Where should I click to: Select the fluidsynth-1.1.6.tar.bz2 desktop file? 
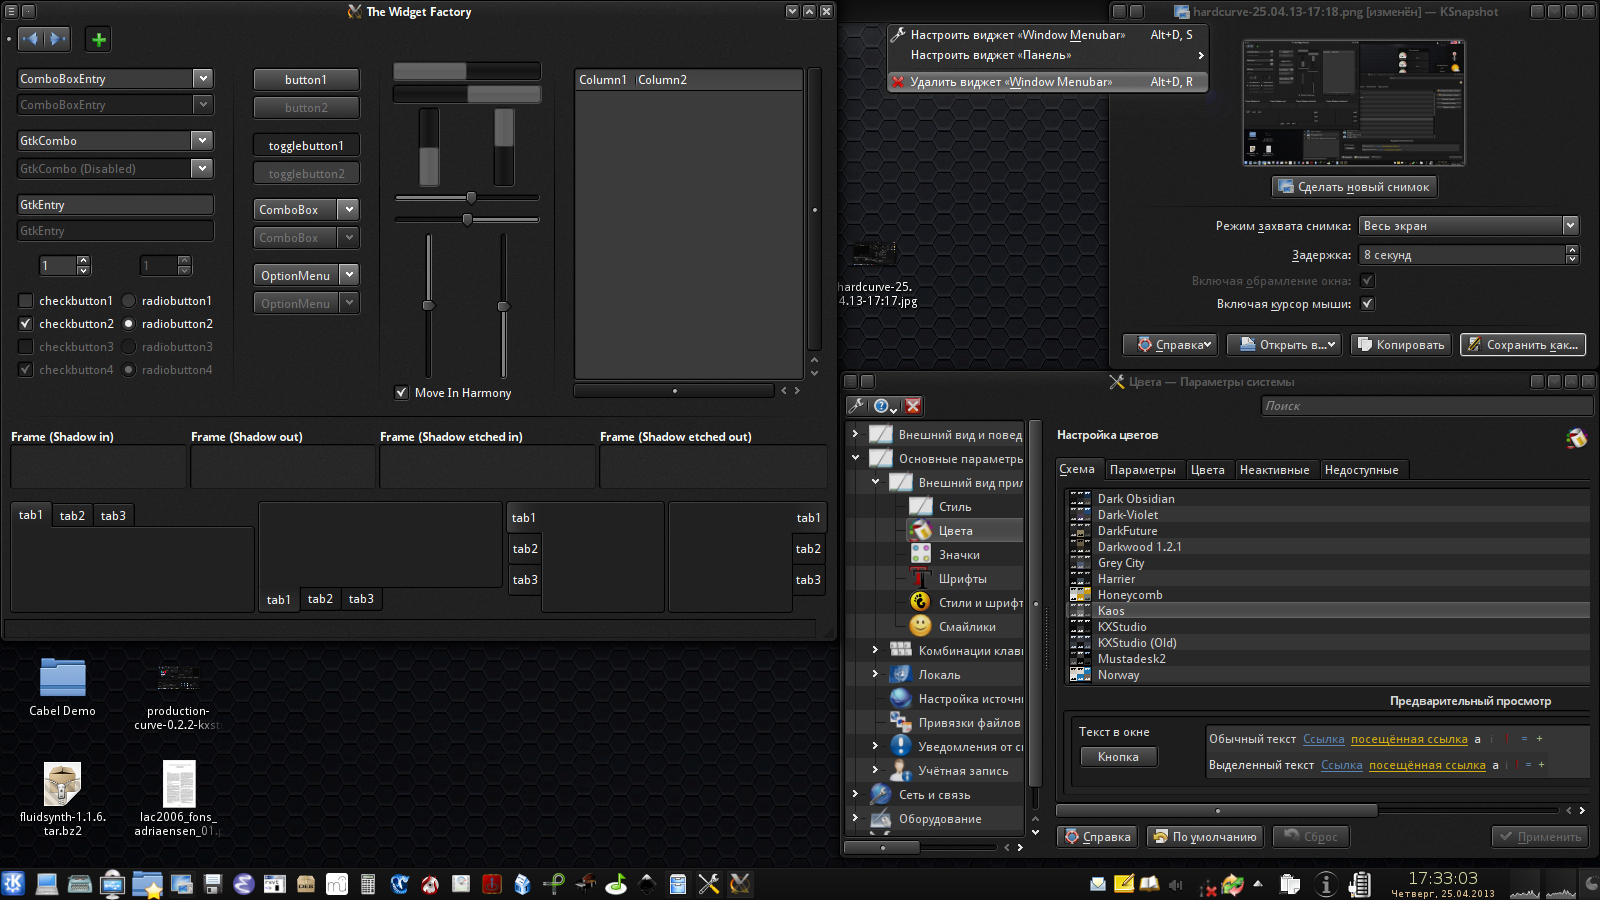(x=62, y=798)
